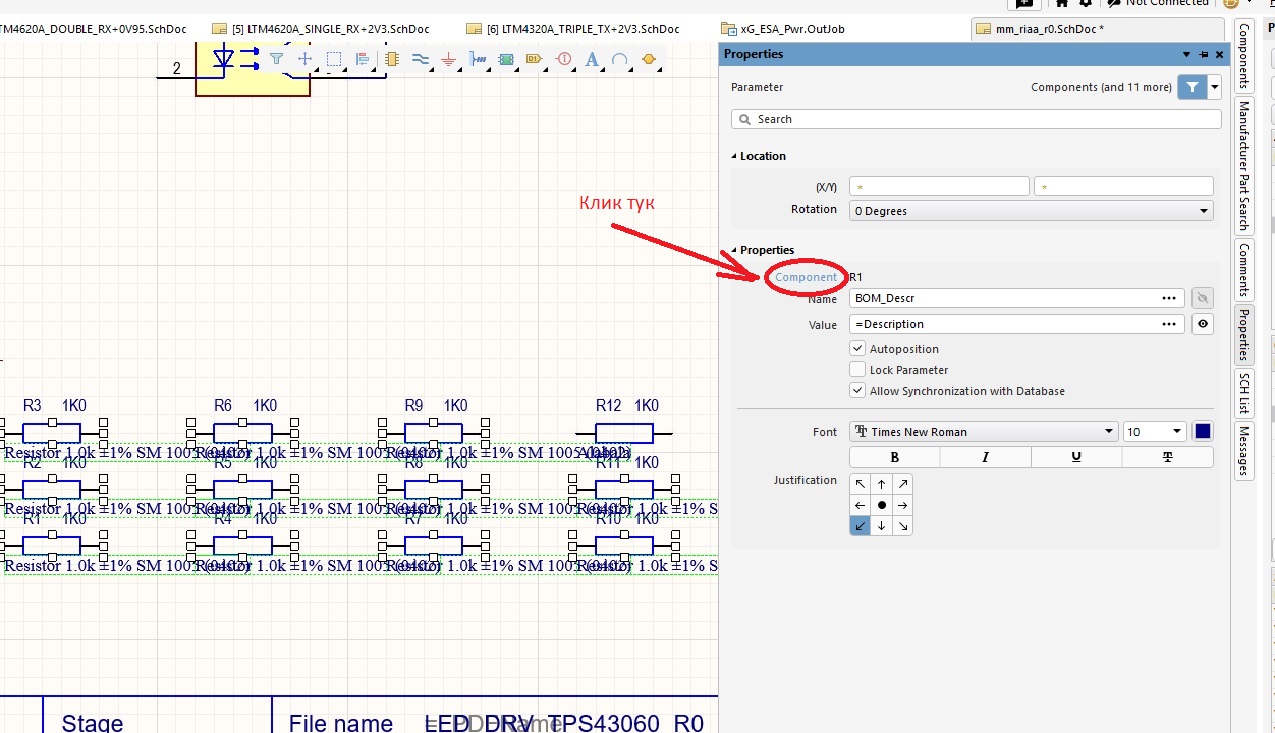
Task: Open the dark blue font color swatch
Action: (1203, 432)
